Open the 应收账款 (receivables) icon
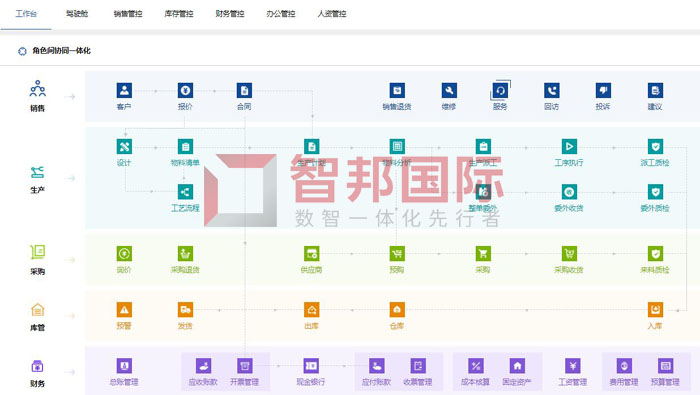Screen dimensions: 700x395 (204, 366)
